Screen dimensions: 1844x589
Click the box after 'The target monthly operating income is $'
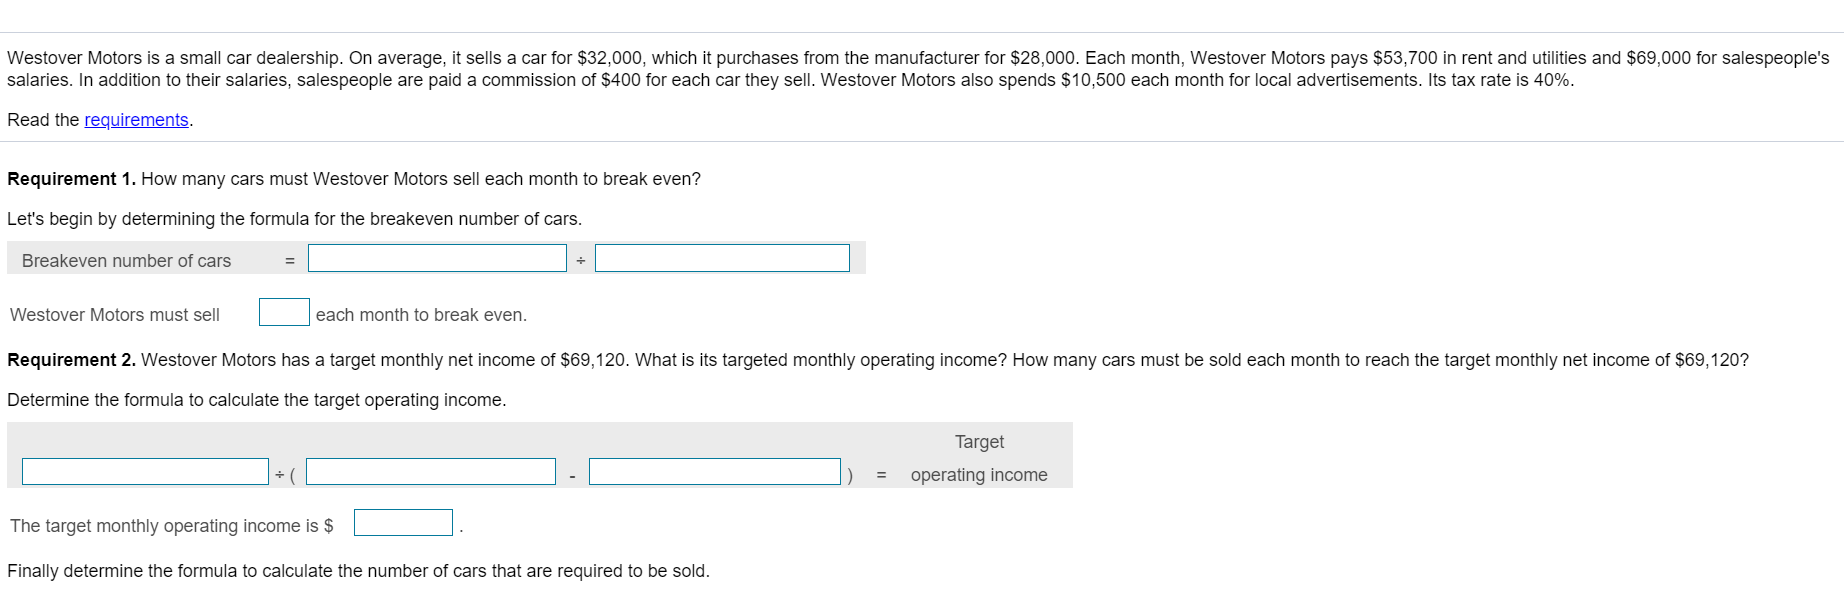(403, 521)
